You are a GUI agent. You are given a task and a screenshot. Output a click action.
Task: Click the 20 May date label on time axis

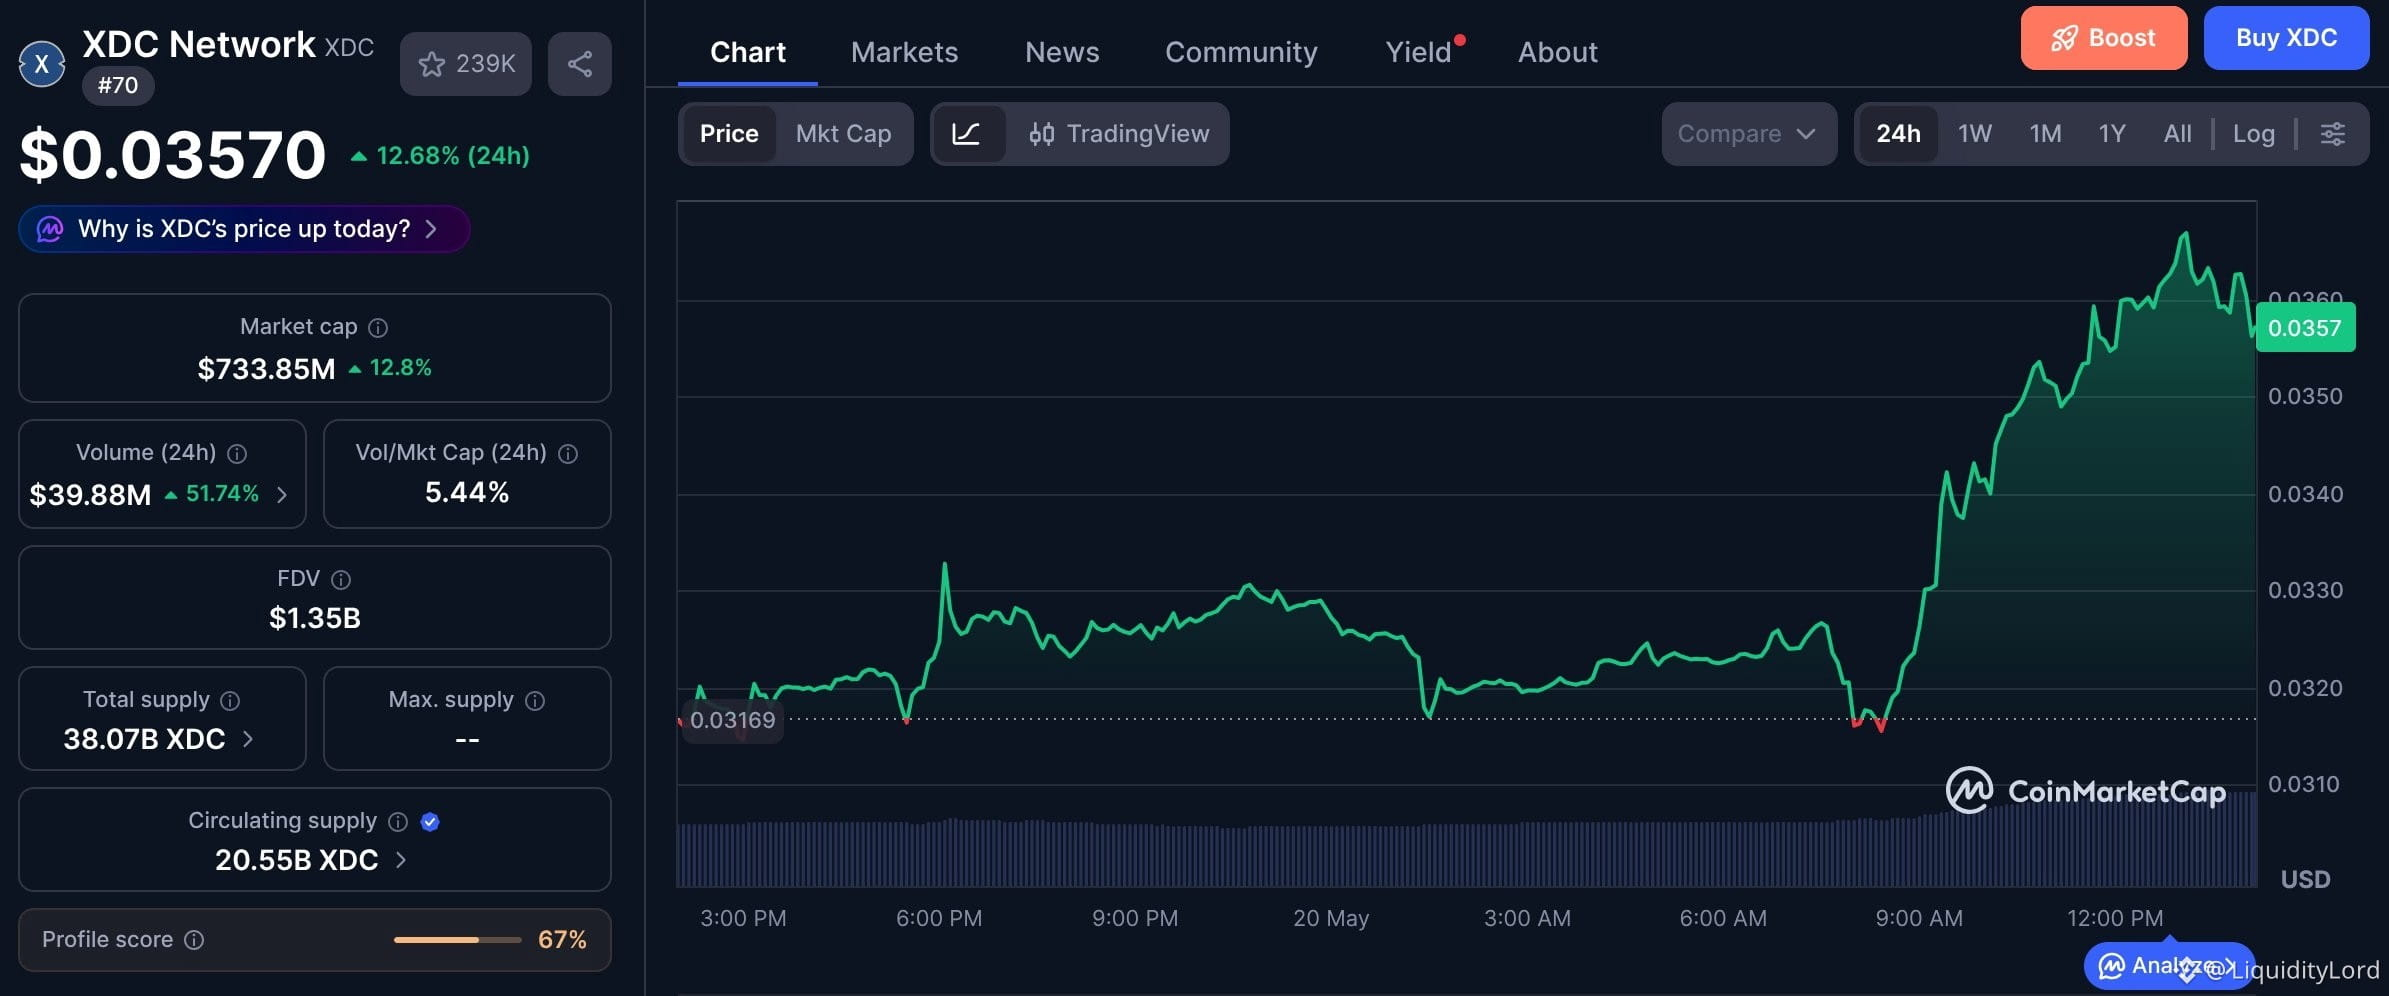[x=1331, y=918]
